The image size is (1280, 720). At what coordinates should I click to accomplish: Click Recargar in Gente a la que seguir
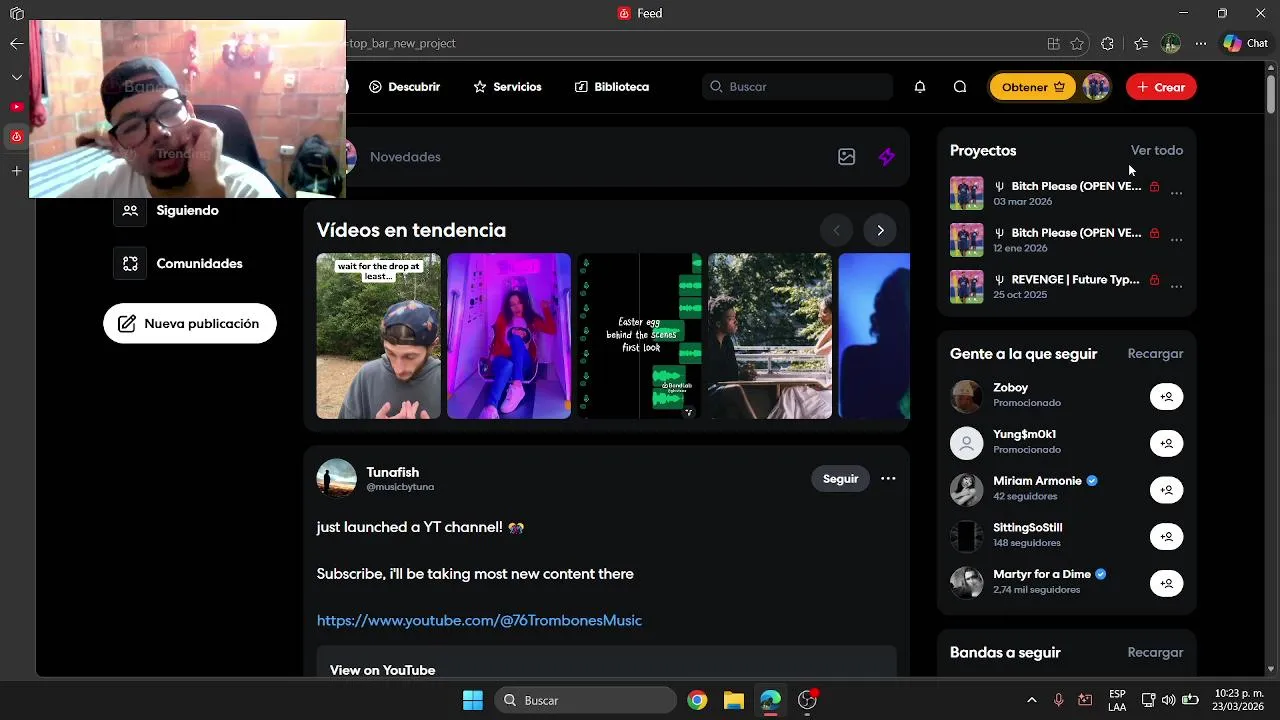1155,354
